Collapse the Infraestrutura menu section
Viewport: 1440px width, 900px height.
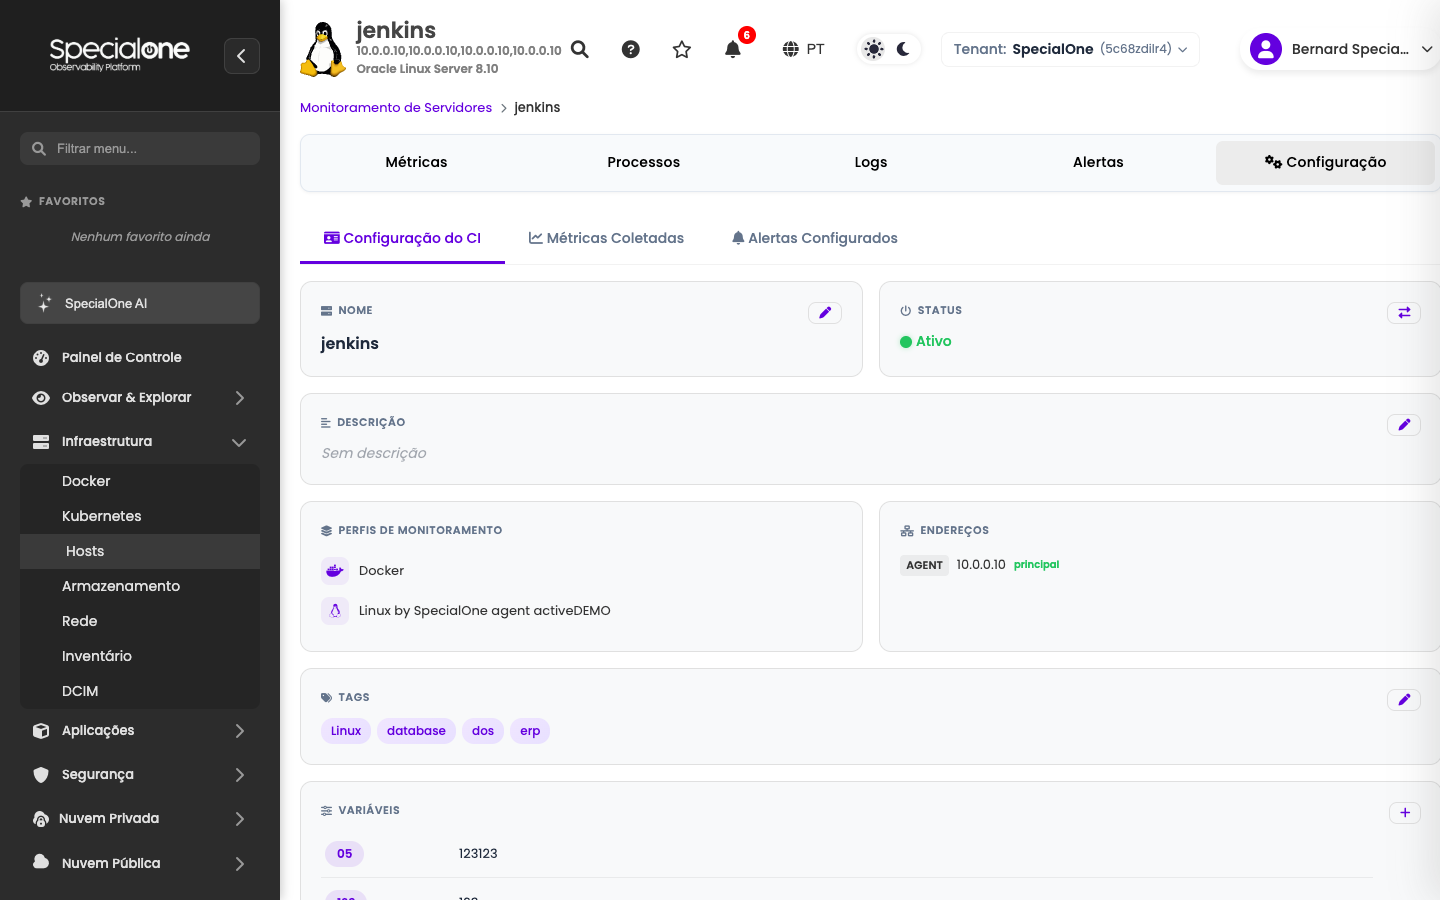(140, 442)
